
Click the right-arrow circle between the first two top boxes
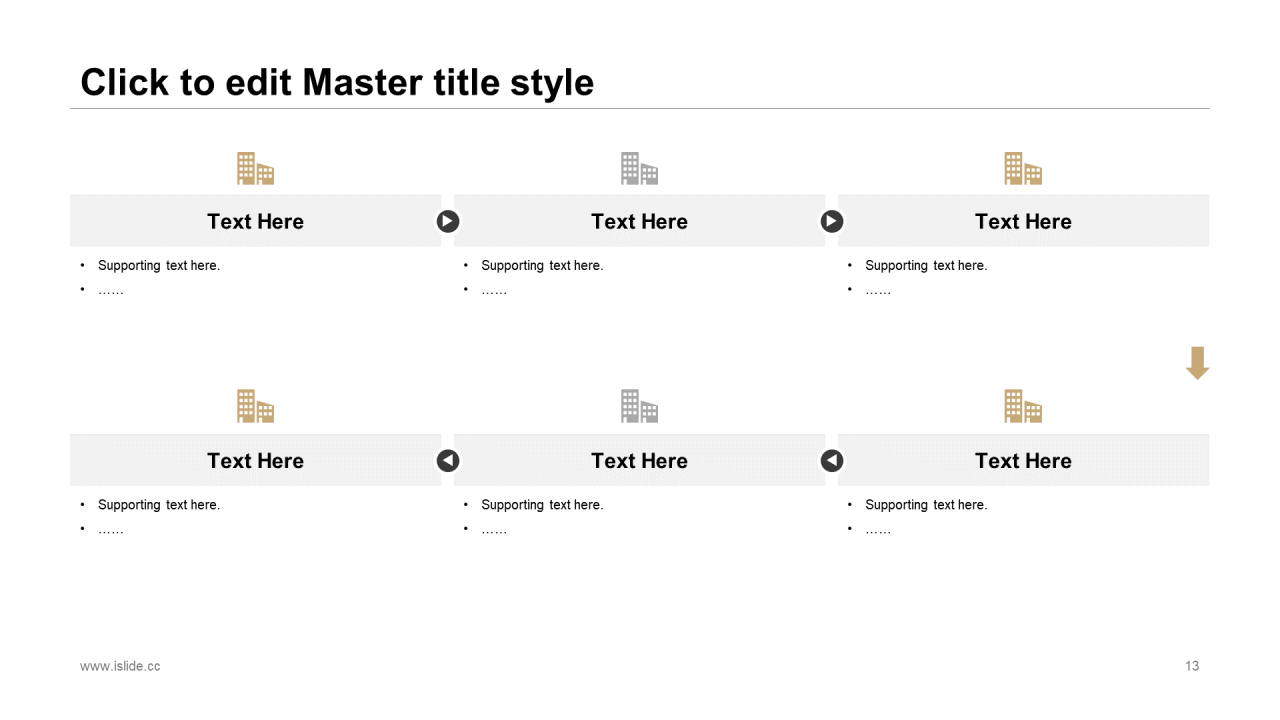pyautogui.click(x=448, y=221)
